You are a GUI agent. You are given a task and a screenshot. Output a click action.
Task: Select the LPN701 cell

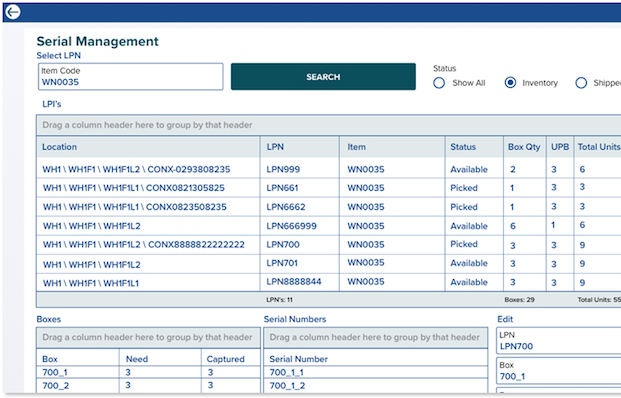point(282,263)
